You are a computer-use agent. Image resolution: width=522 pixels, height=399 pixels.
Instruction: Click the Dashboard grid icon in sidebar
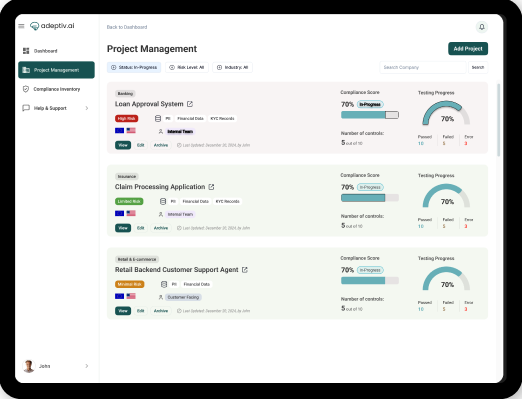[26, 51]
